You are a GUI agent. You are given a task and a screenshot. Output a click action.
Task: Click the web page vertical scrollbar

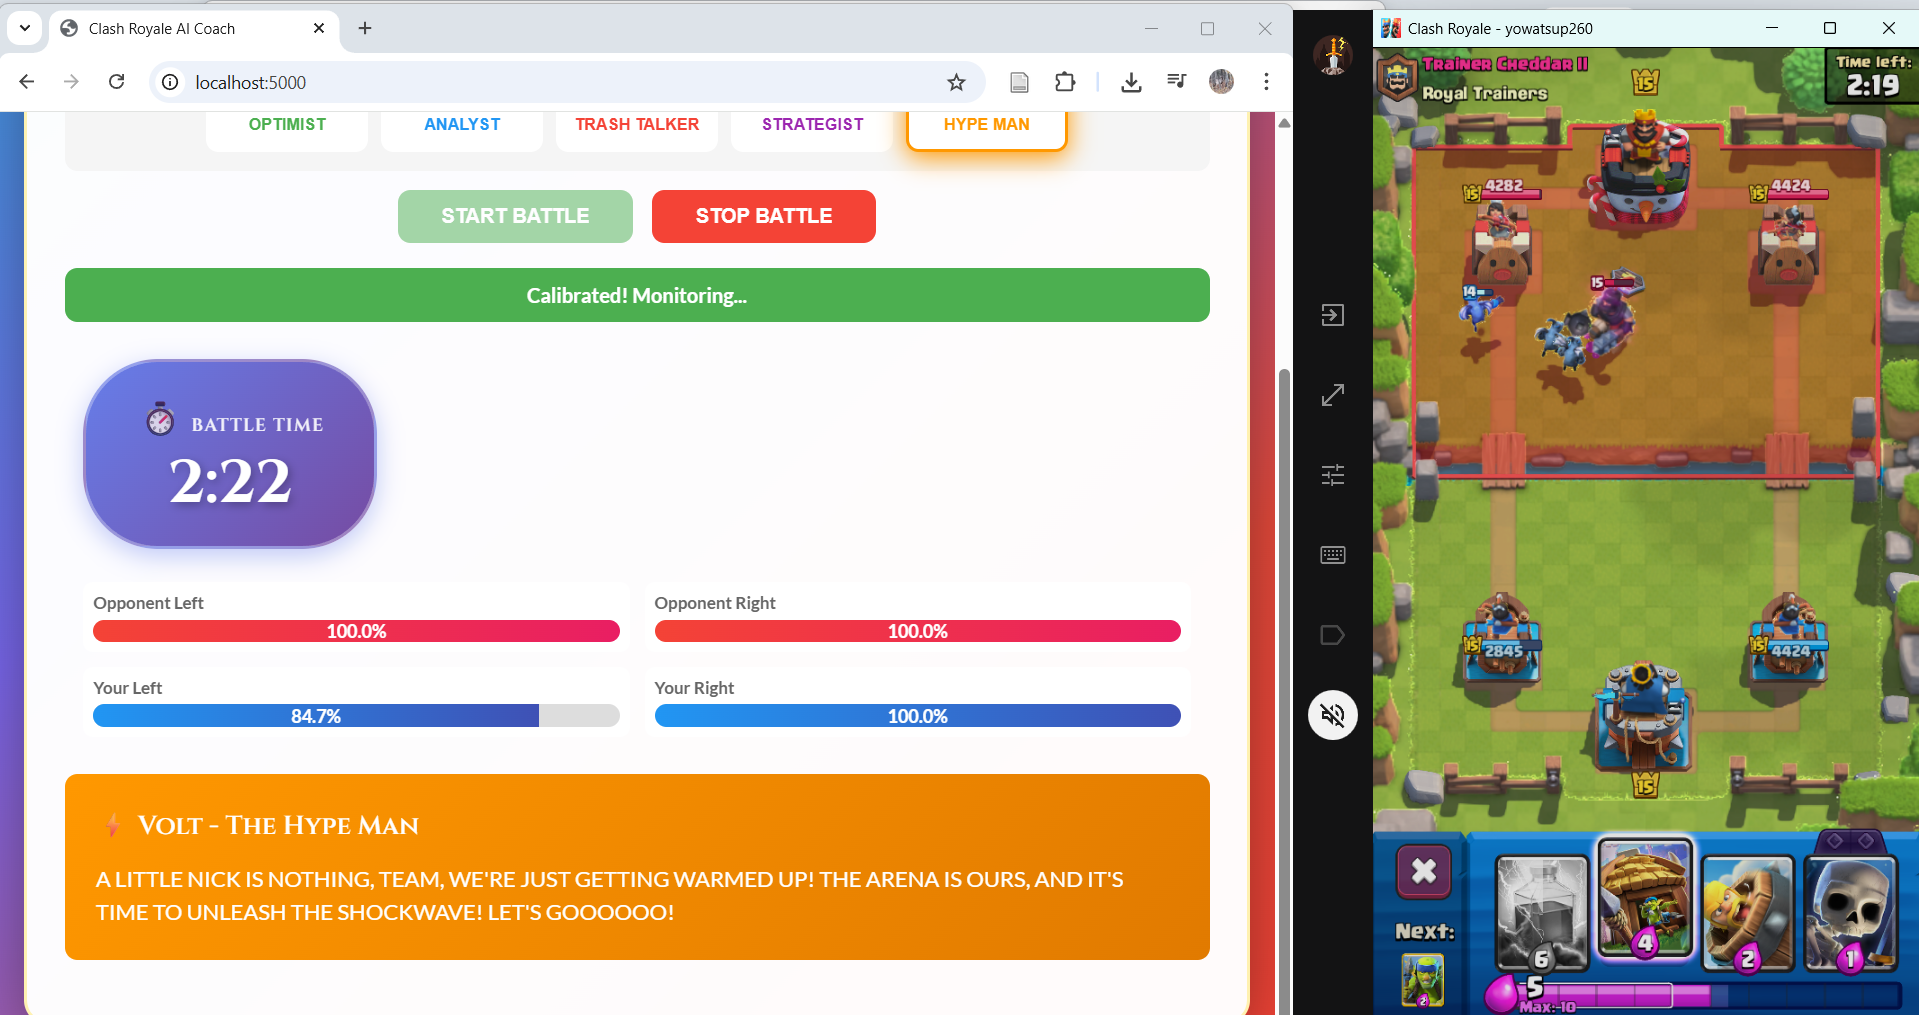[1284, 690]
